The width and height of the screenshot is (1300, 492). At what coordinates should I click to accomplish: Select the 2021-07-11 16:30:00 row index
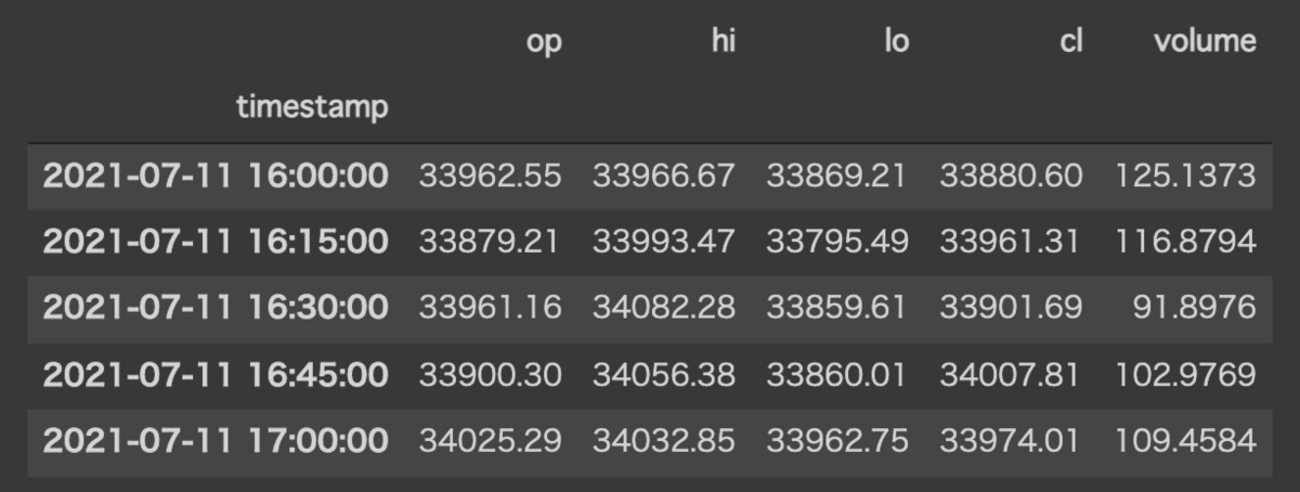pos(215,307)
